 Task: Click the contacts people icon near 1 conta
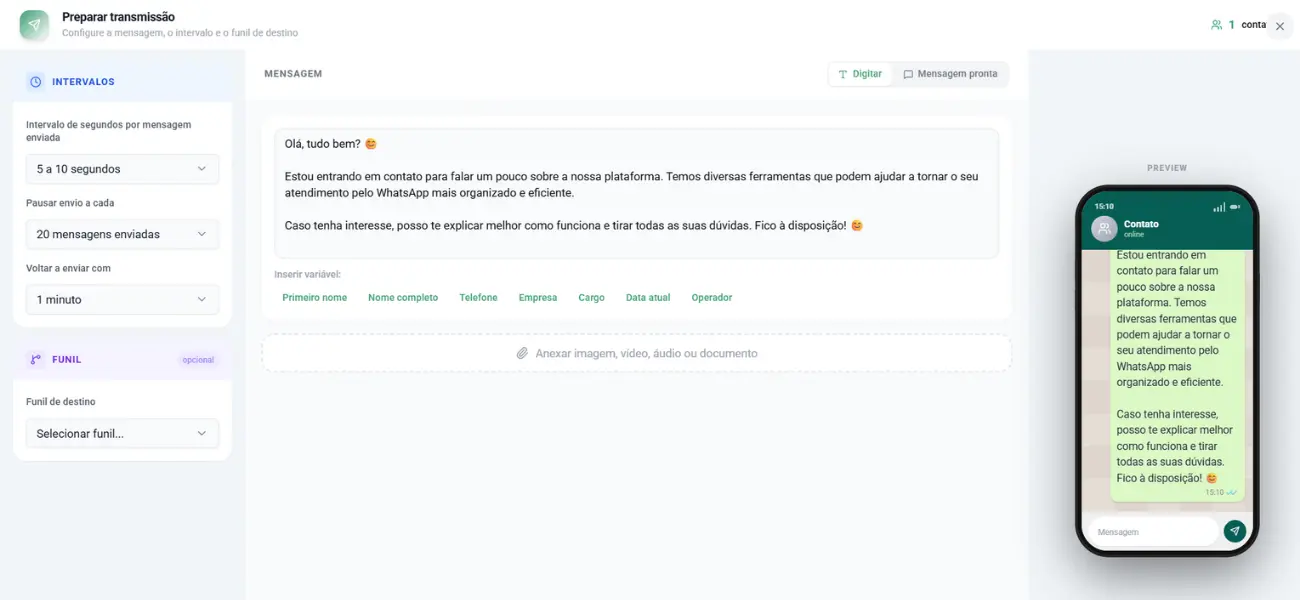[x=1216, y=25]
